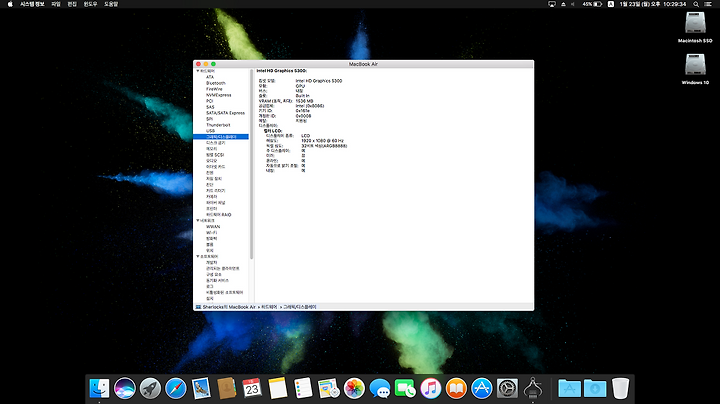
Task: Click the eject icon in menu bar
Action: click(x=563, y=4)
